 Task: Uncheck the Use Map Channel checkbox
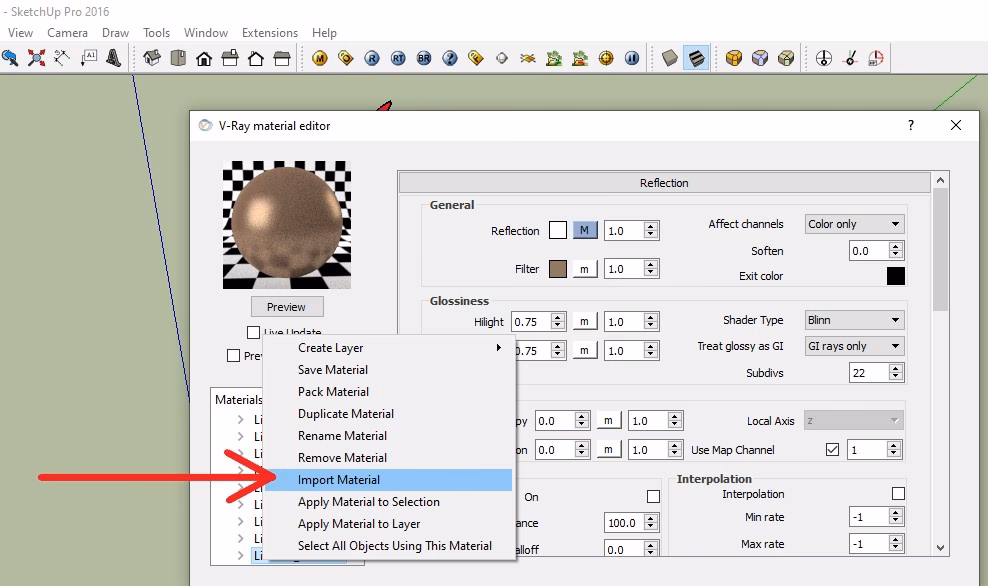pos(832,450)
